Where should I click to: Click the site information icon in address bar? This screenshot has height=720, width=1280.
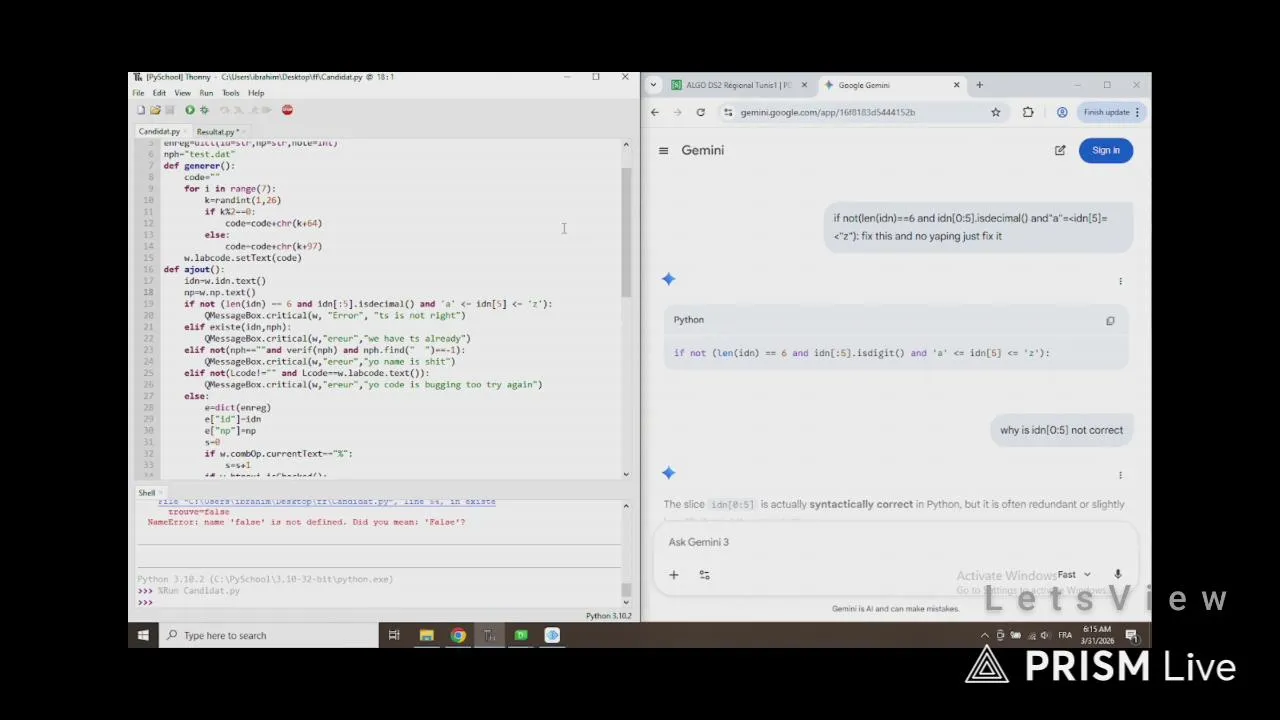[x=728, y=112]
